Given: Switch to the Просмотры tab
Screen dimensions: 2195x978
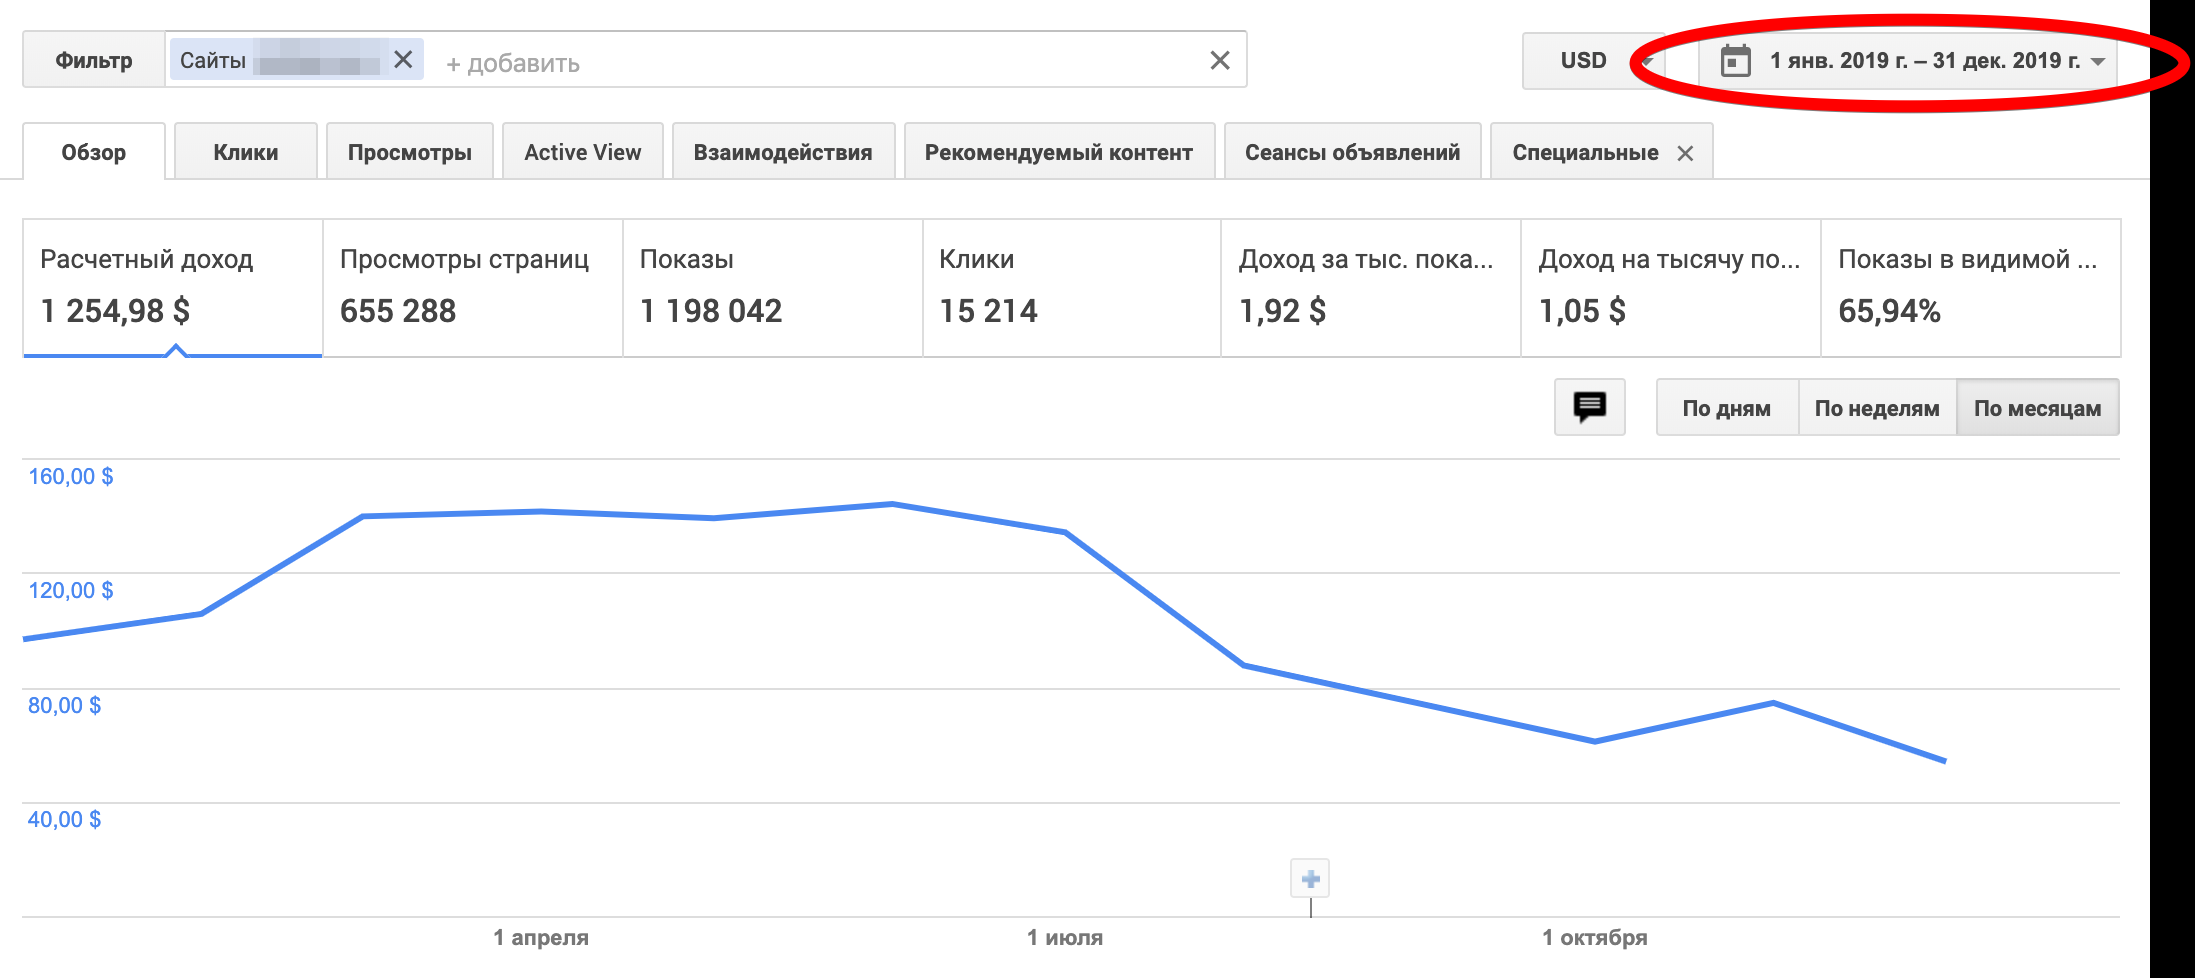Looking at the screenshot, I should pyautogui.click(x=409, y=153).
